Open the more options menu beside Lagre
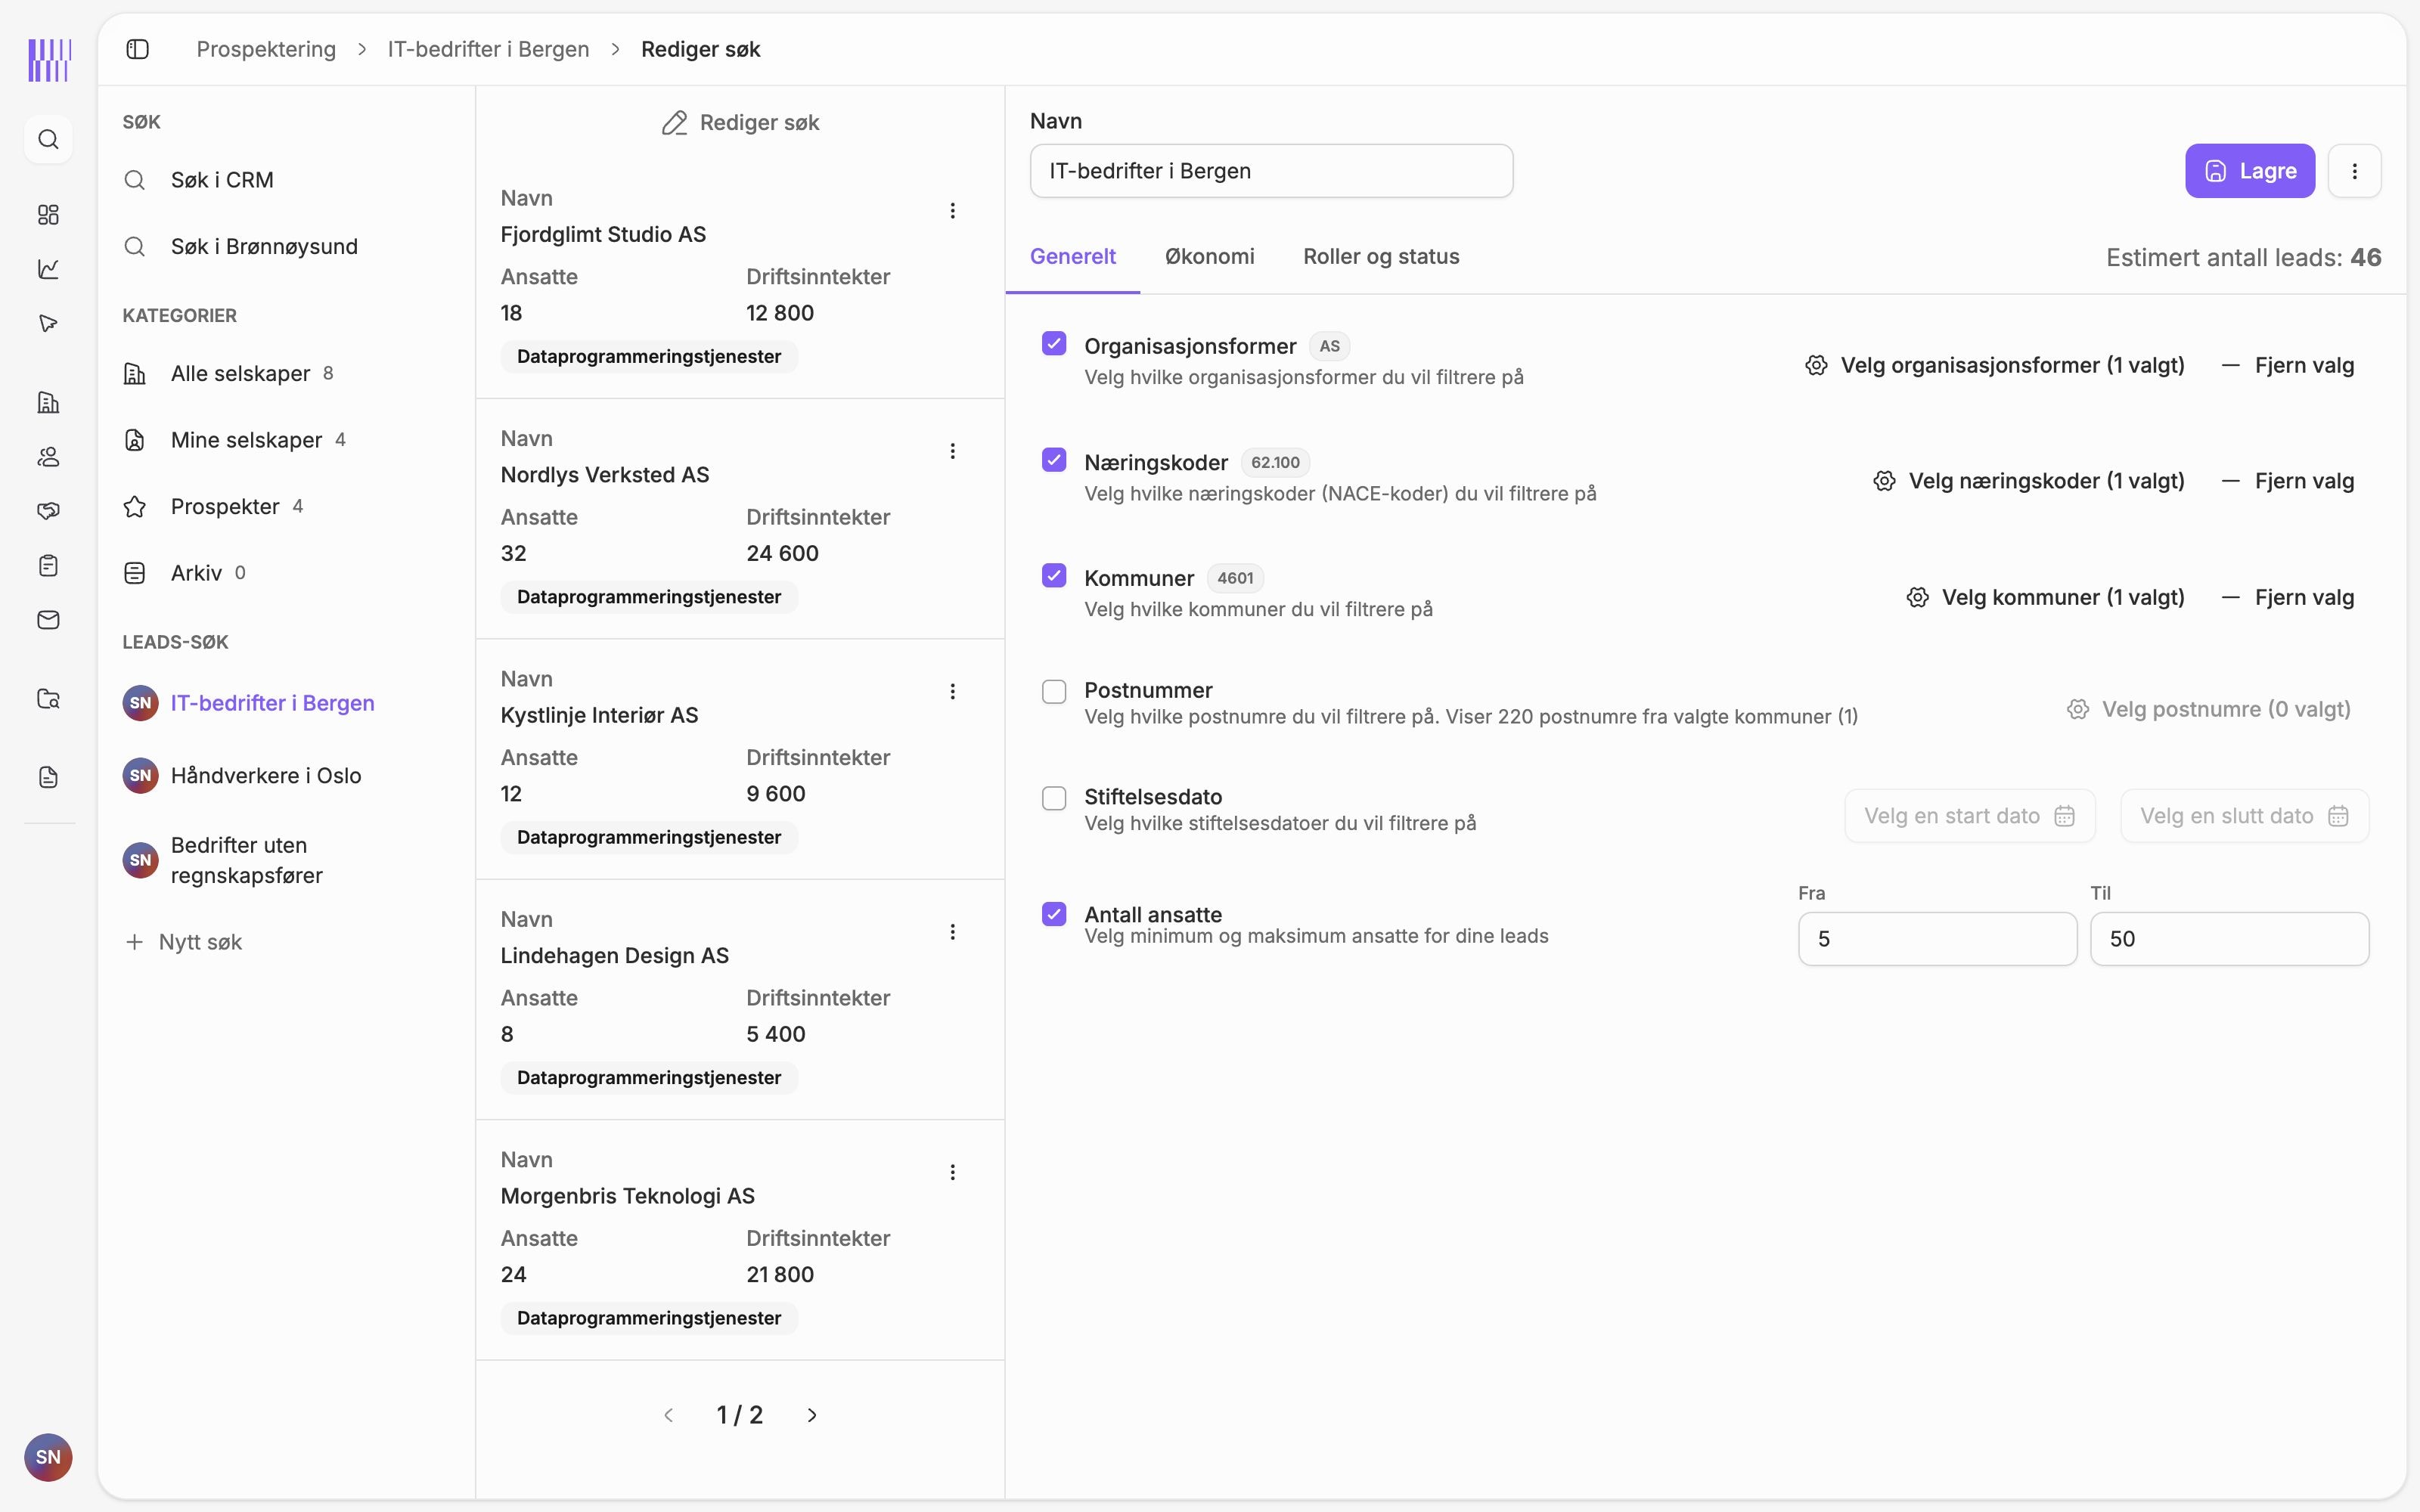 (x=2354, y=171)
